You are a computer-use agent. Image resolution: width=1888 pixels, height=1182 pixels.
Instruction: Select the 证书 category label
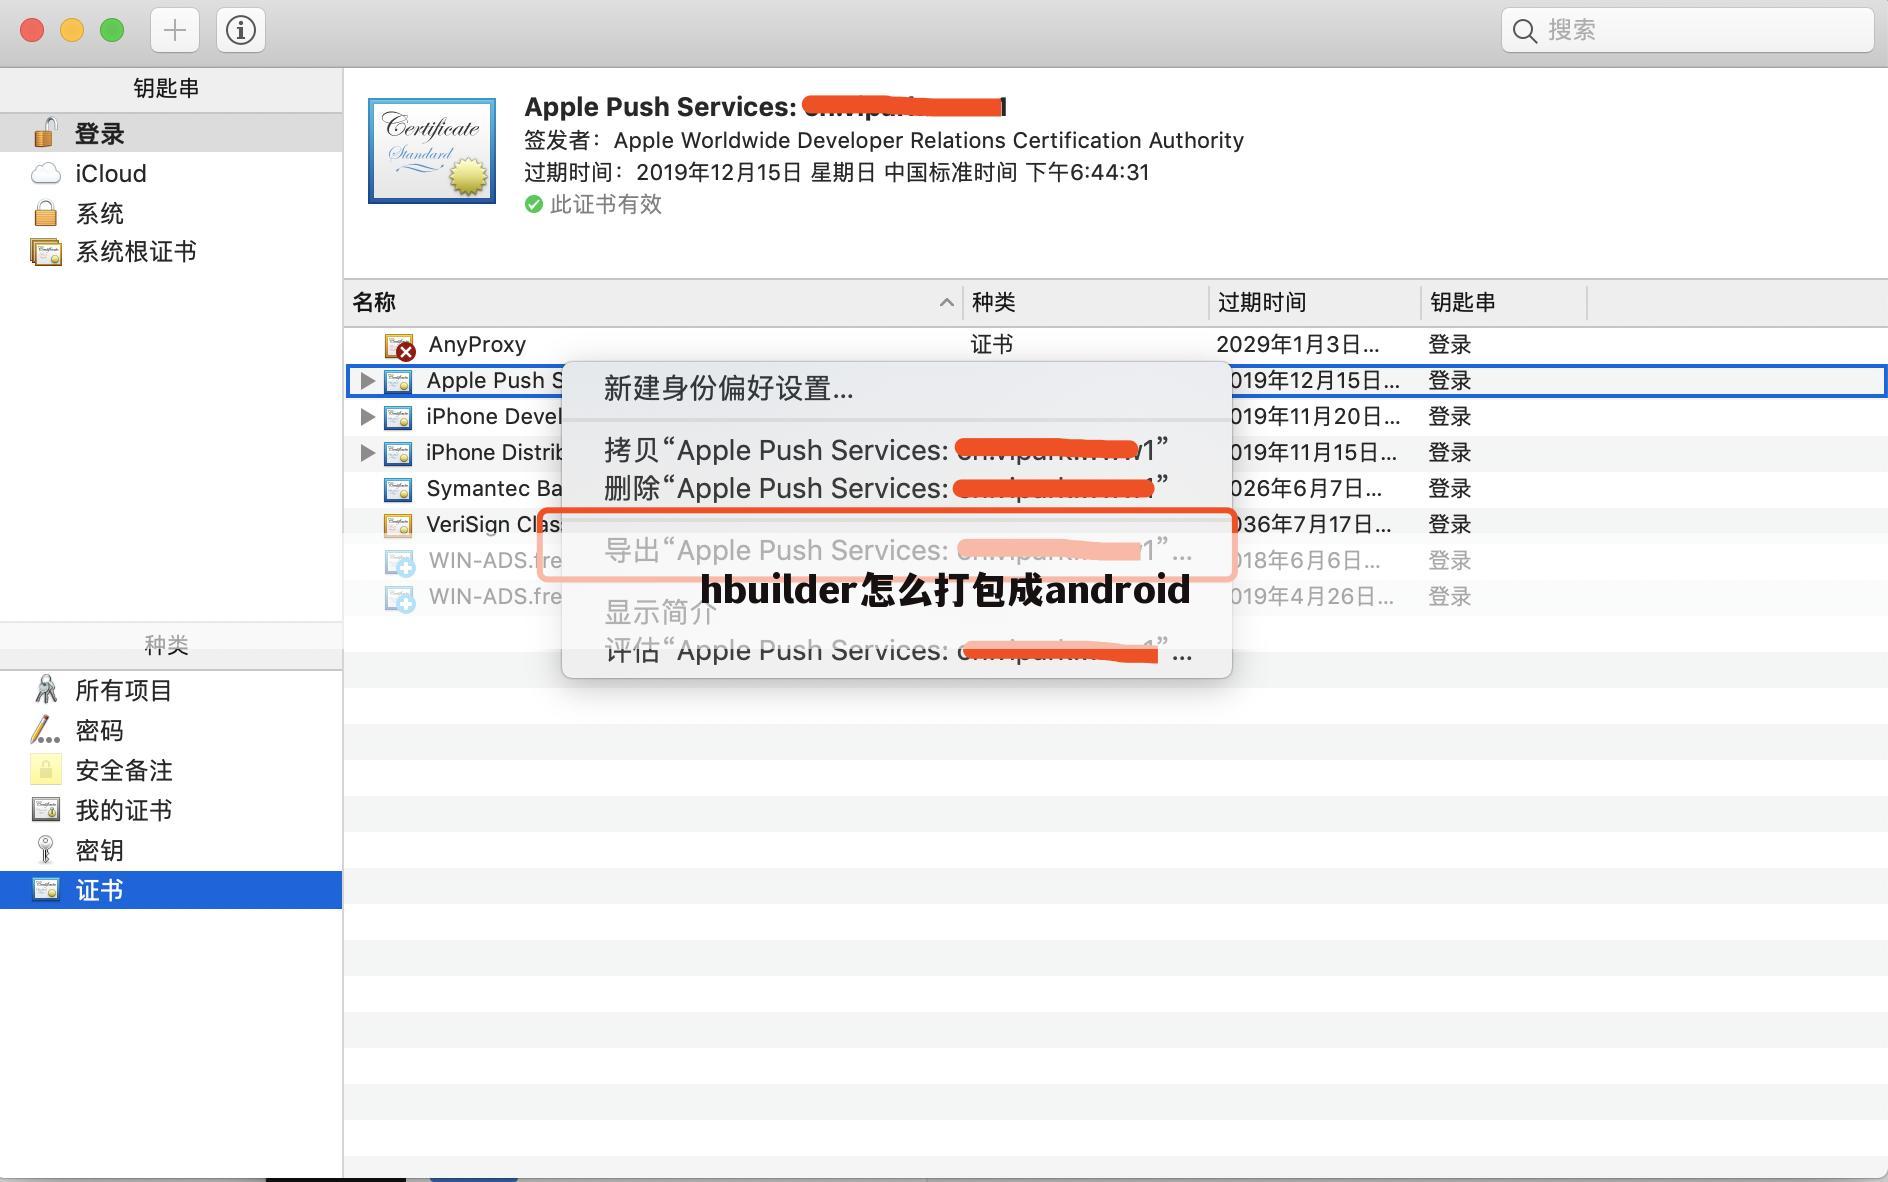tap(99, 890)
